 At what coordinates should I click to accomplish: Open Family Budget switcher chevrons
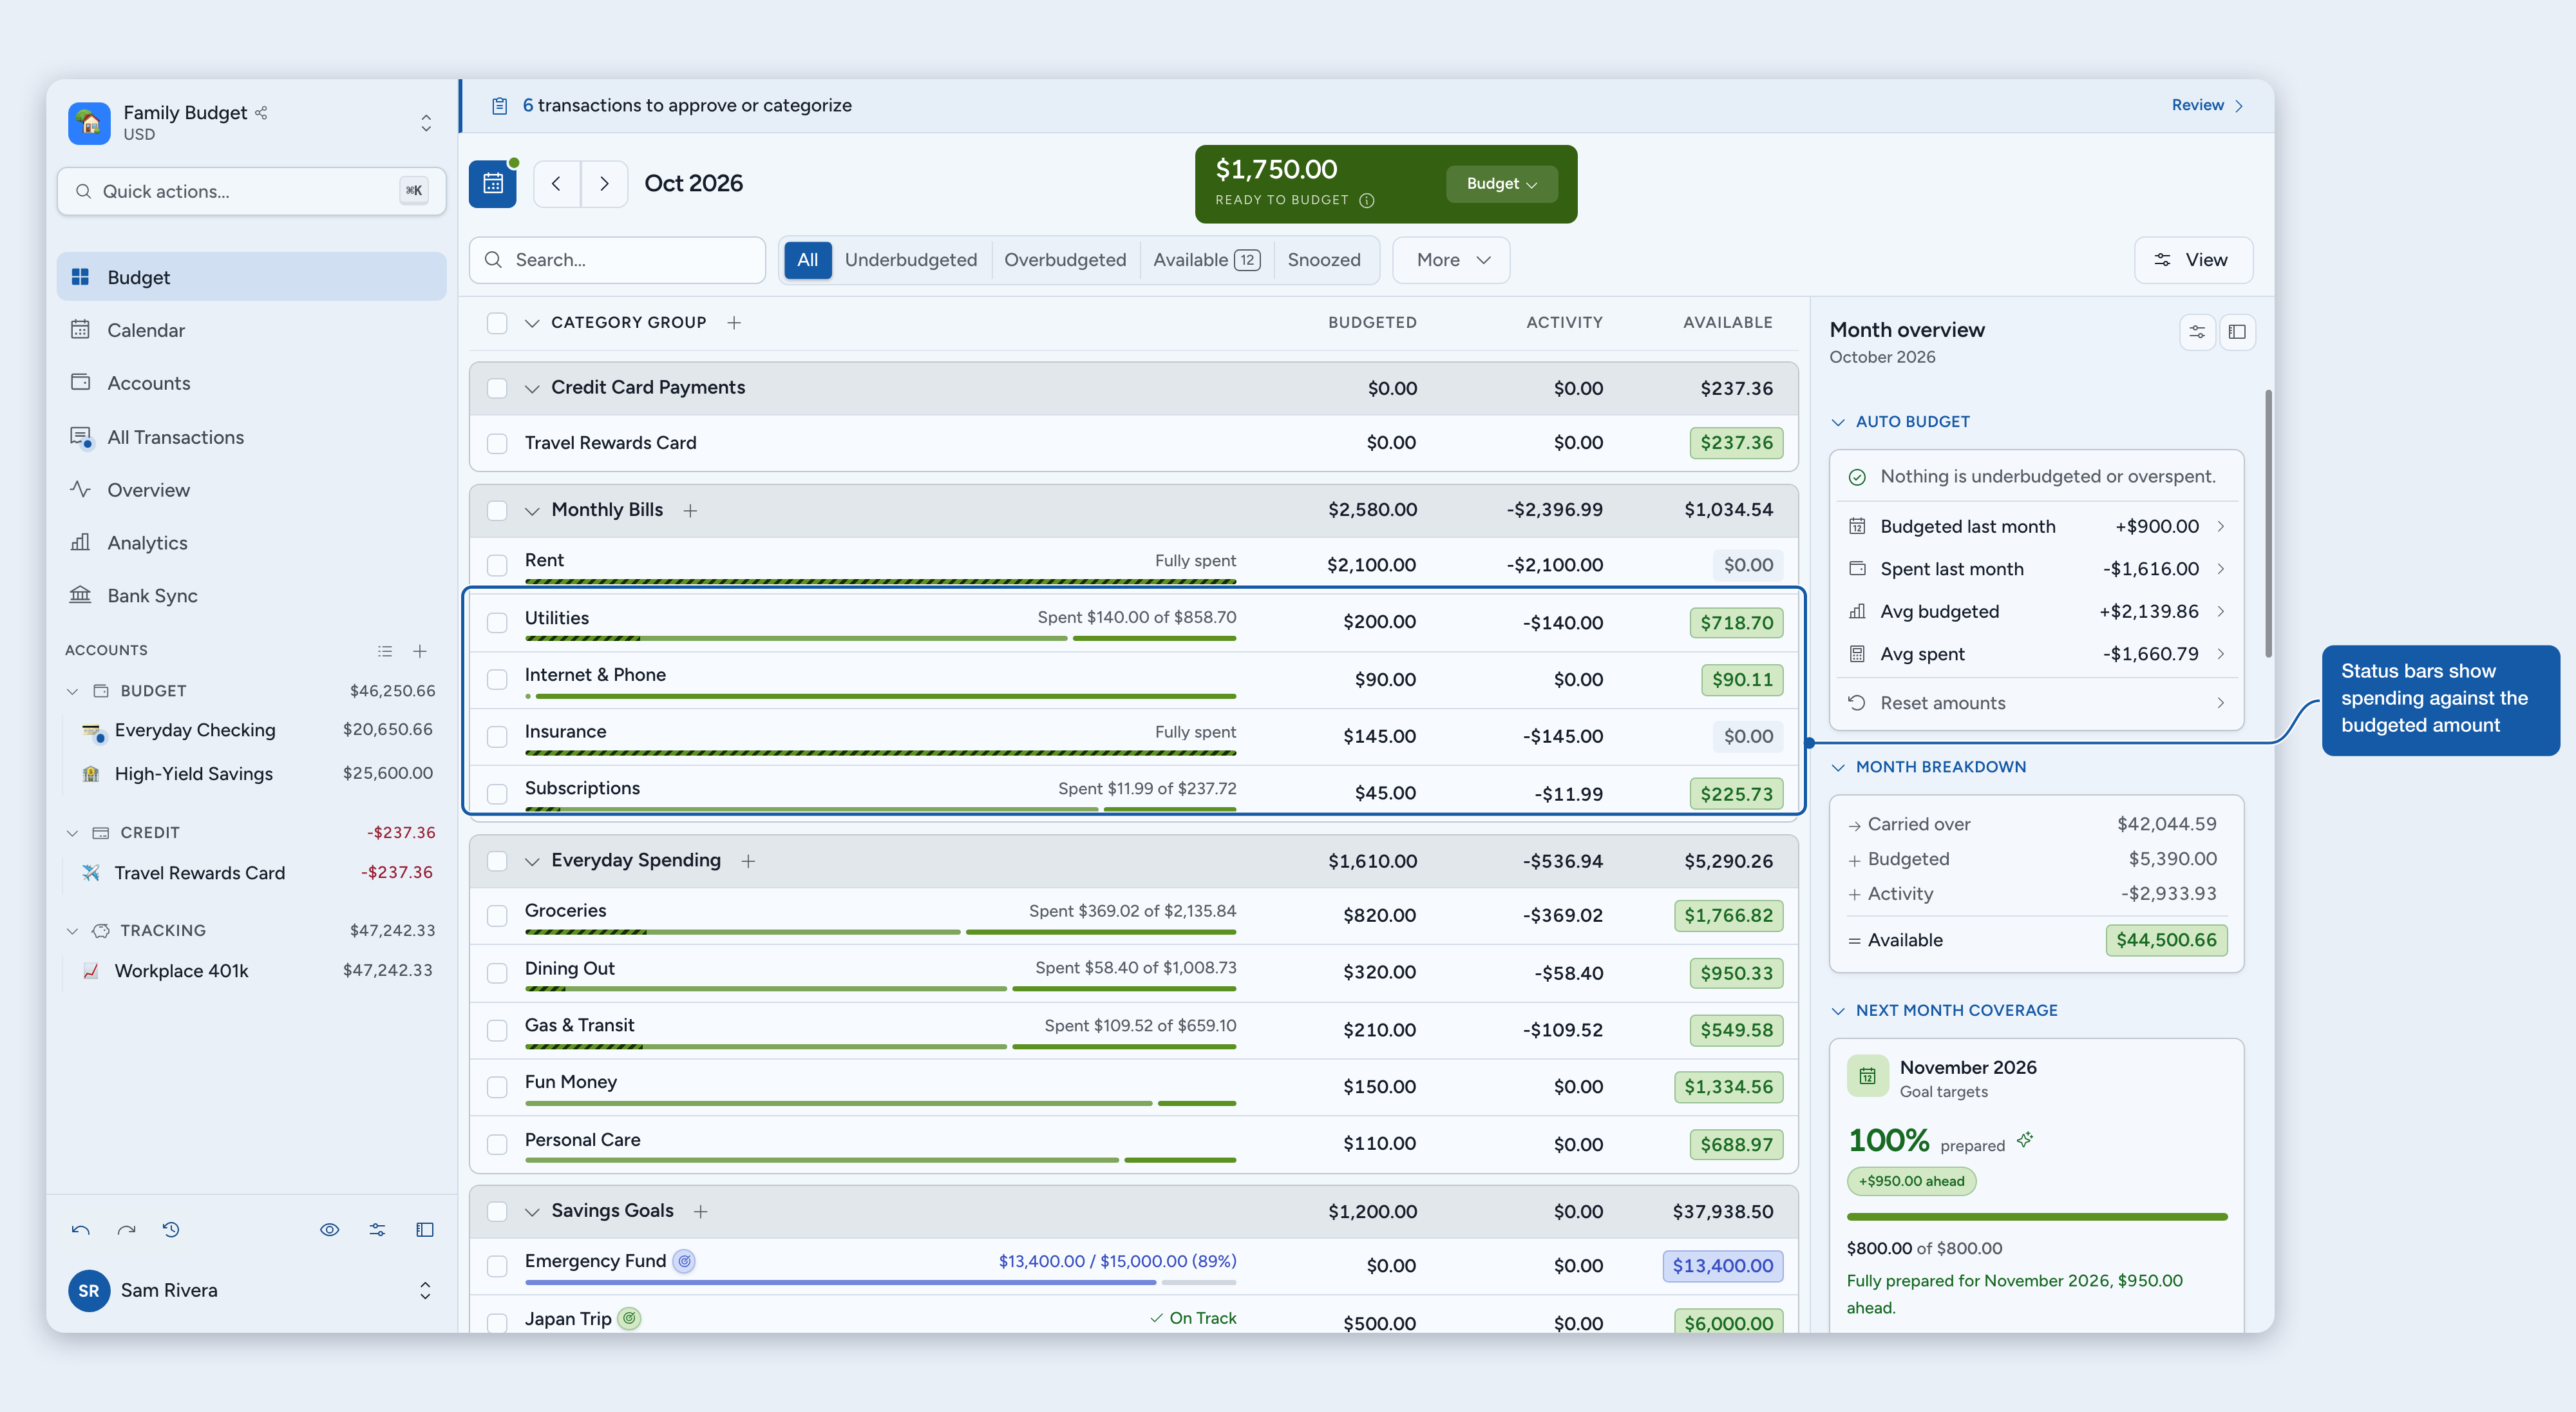click(x=426, y=123)
